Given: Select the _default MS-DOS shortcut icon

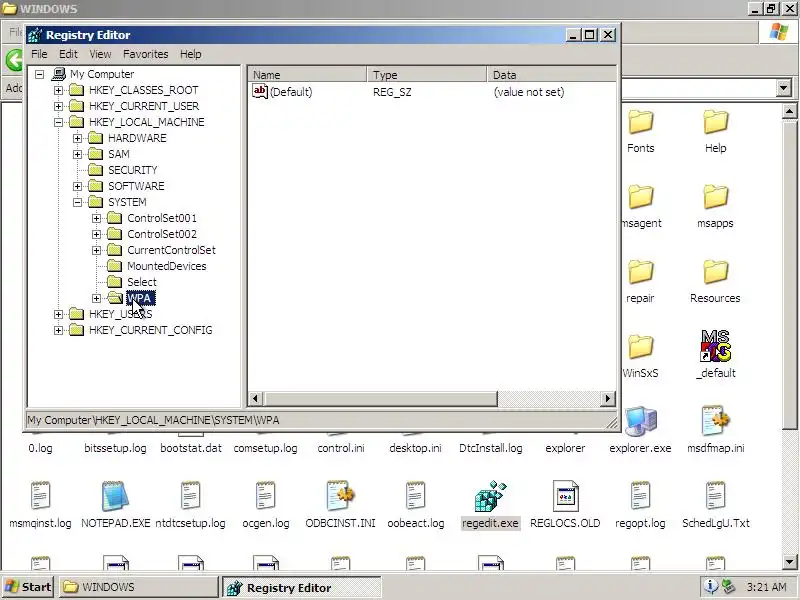Looking at the screenshot, I should (x=715, y=346).
